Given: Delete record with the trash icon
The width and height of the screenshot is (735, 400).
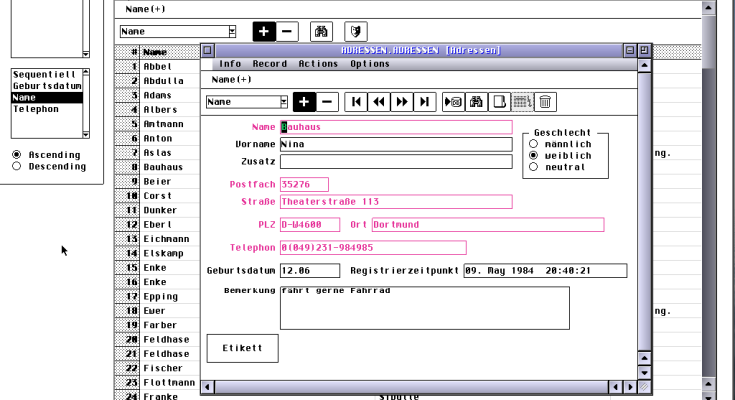Looking at the screenshot, I should click(545, 101).
